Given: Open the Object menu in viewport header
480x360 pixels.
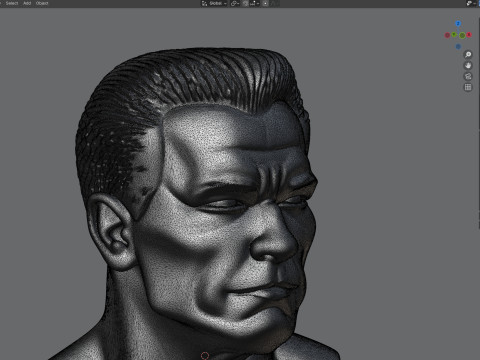Looking at the screenshot, I should tap(42, 3).
